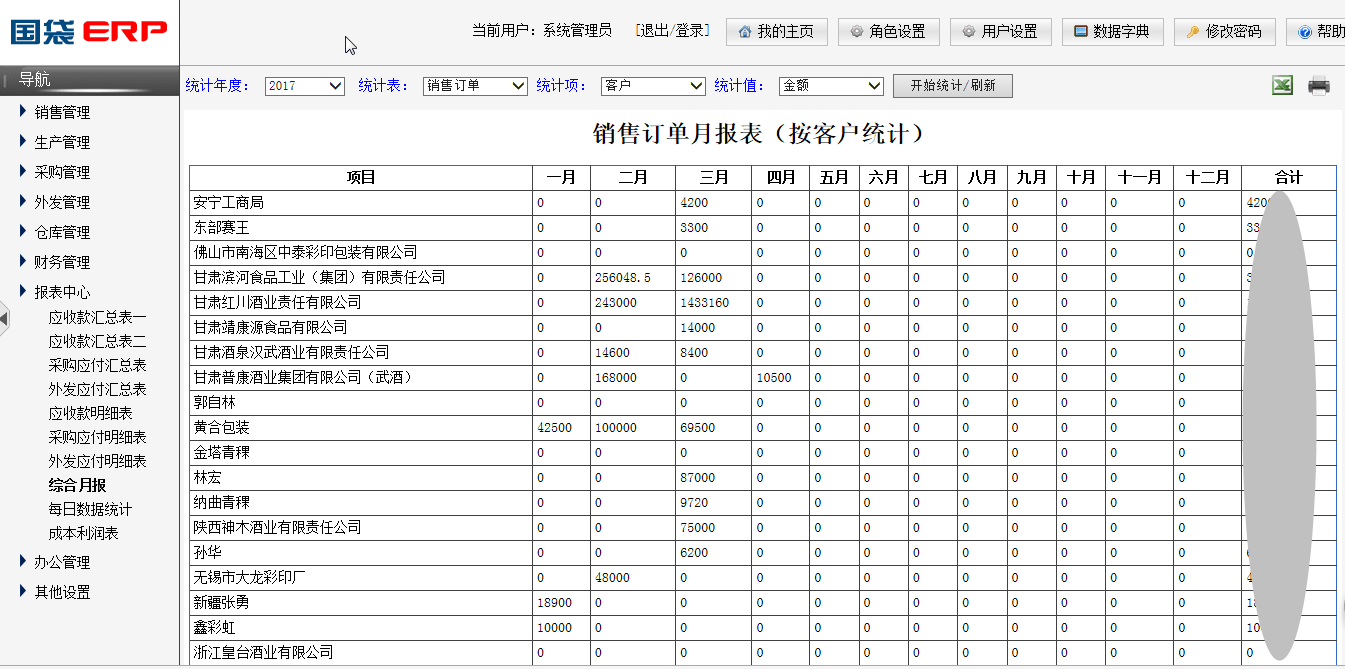Click the printer icon
The width and height of the screenshot is (1345, 669).
1319,86
